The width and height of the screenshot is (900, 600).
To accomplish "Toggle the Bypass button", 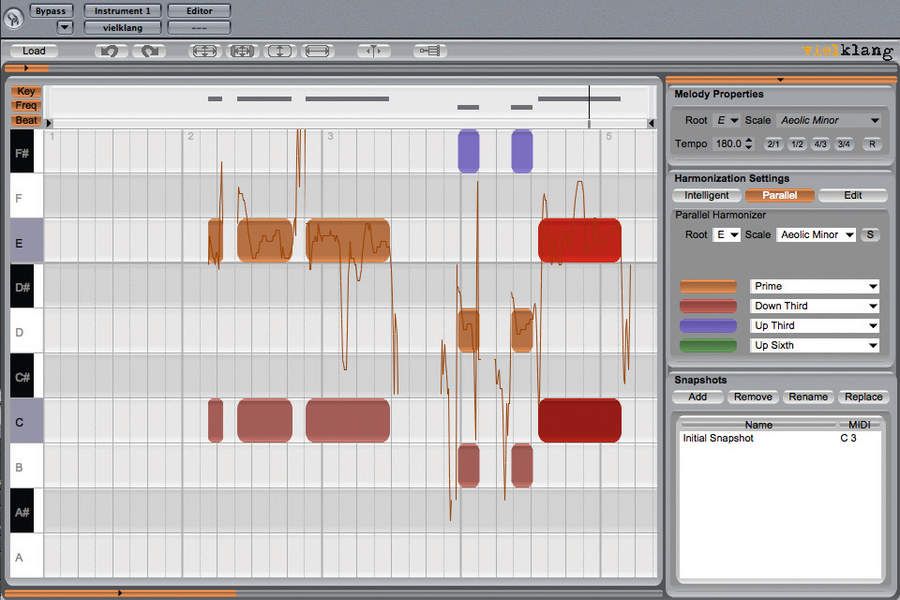I will (51, 11).
